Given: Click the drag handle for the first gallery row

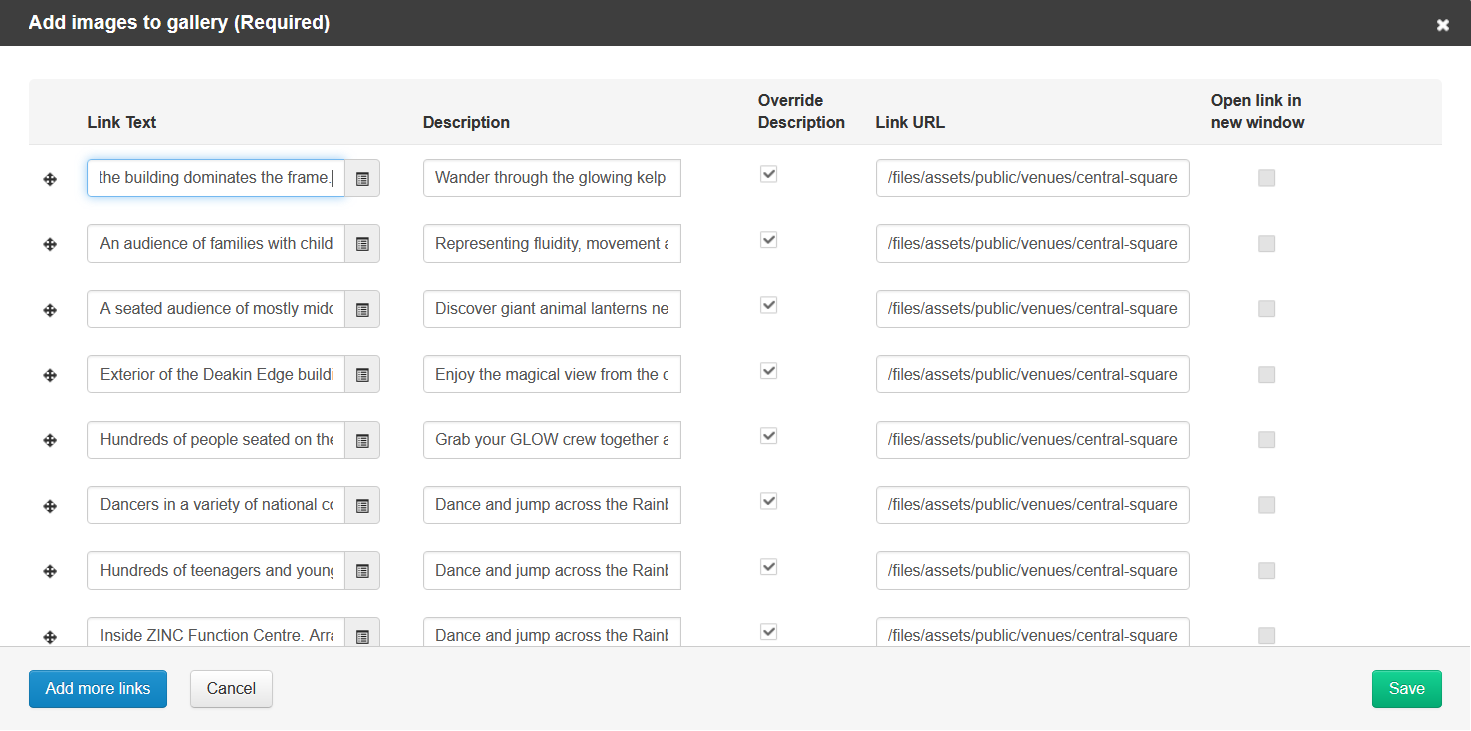Looking at the screenshot, I should pos(50,179).
